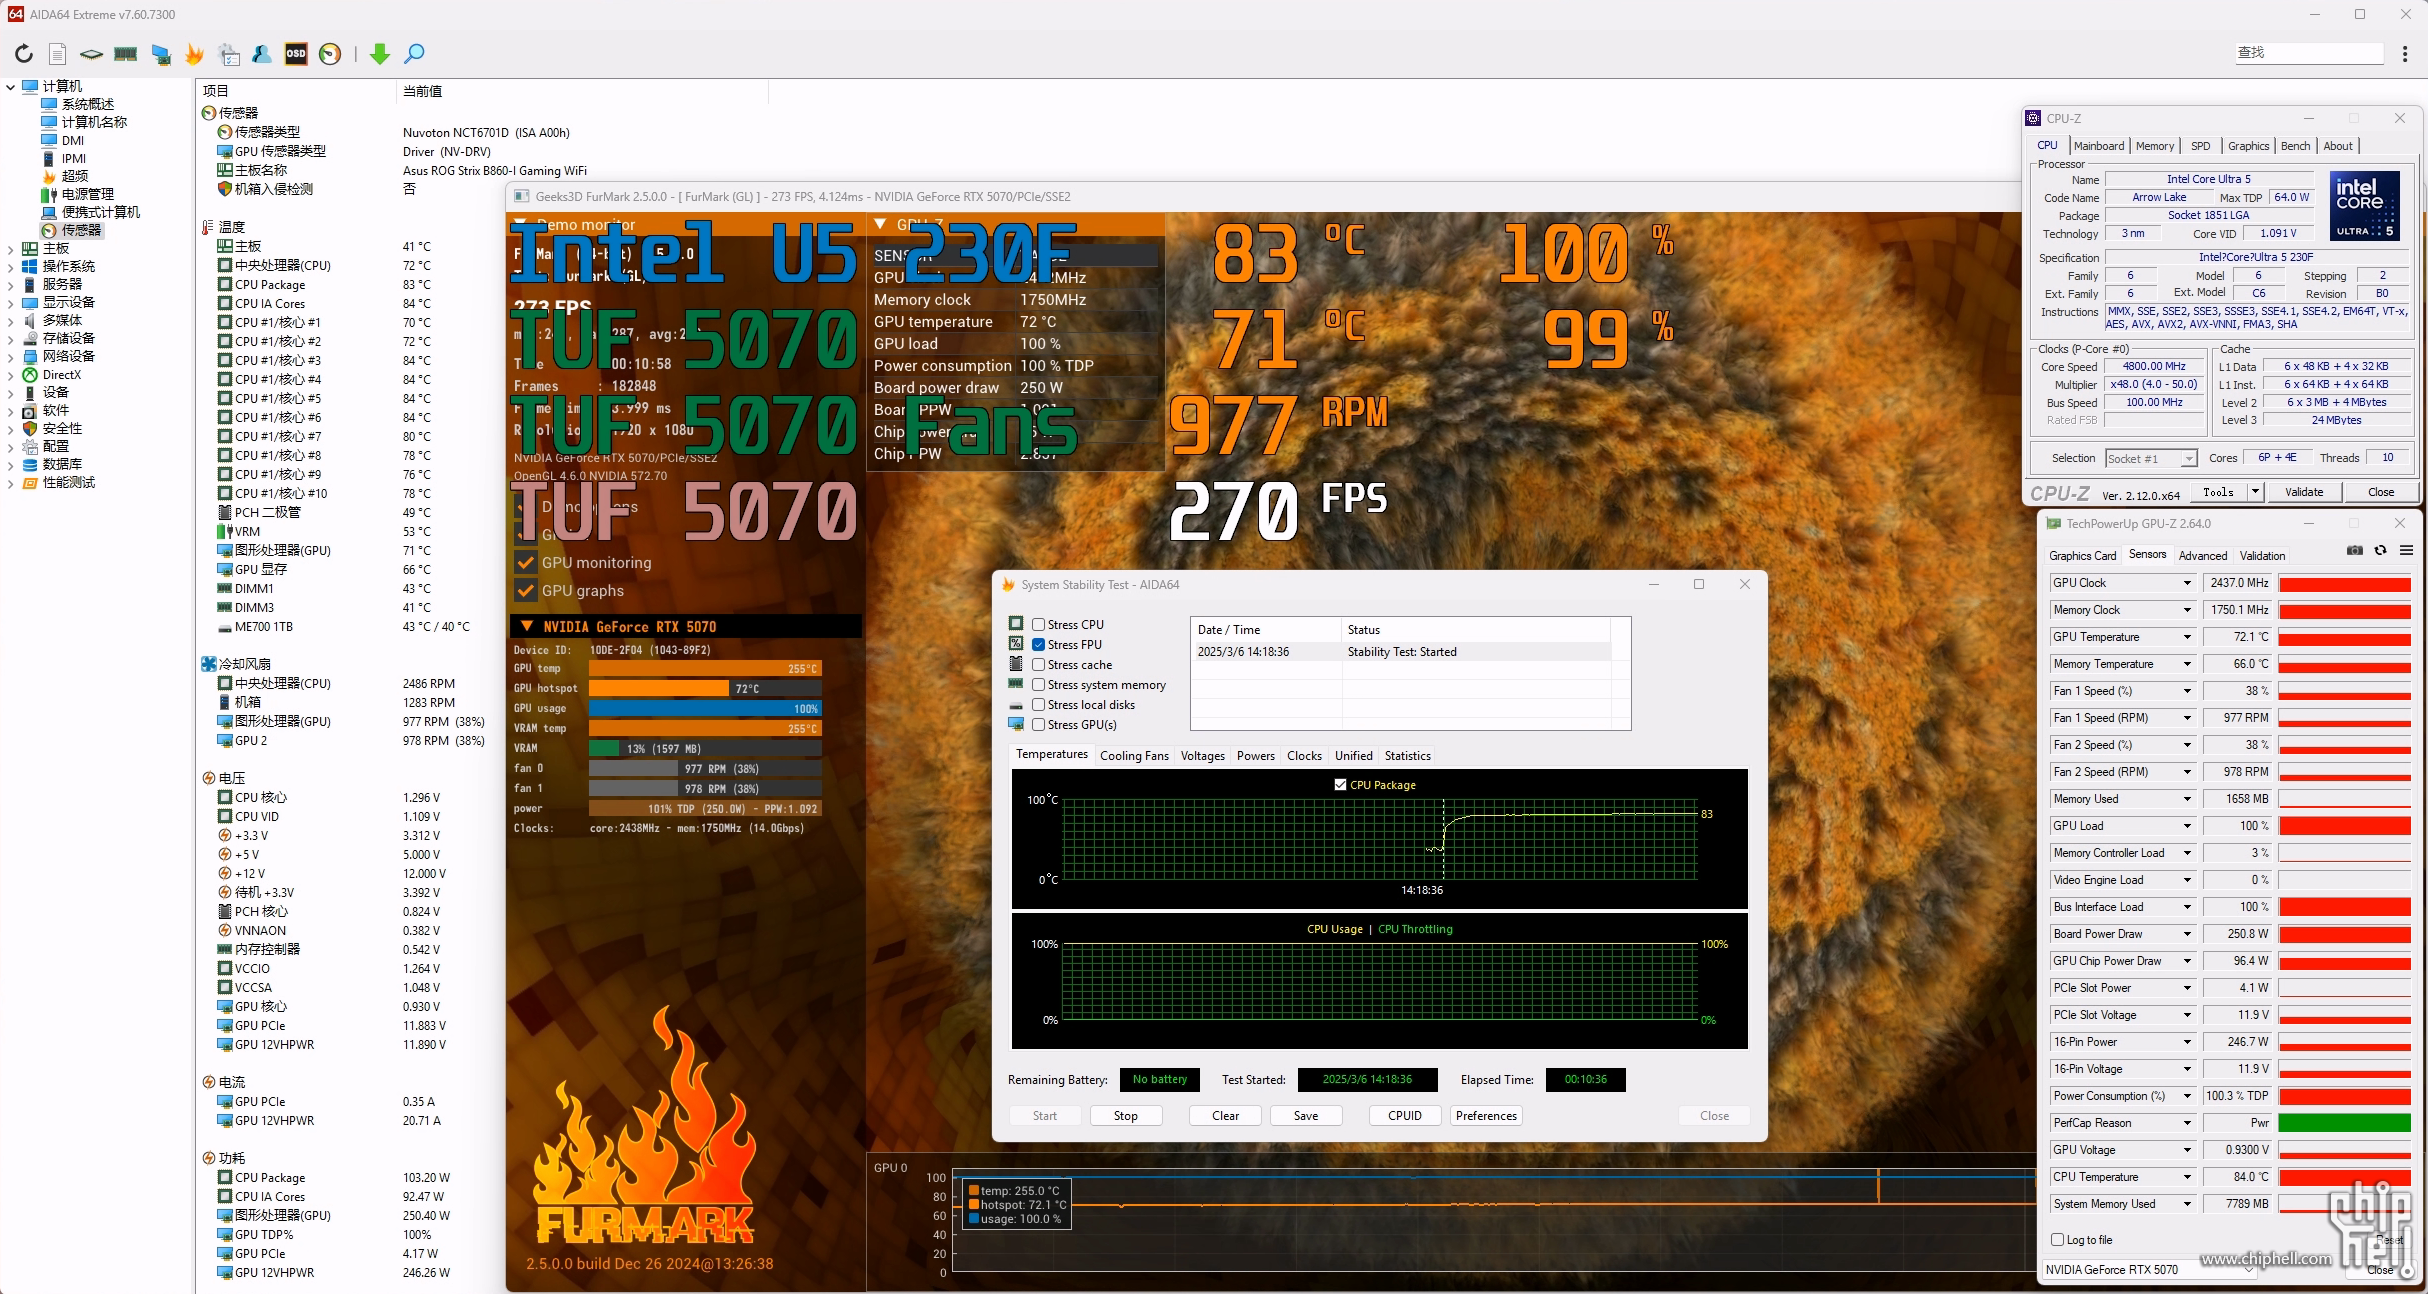The width and height of the screenshot is (2428, 1294).
Task: Check the Stress GPU(s) checkbox
Action: tap(1039, 725)
